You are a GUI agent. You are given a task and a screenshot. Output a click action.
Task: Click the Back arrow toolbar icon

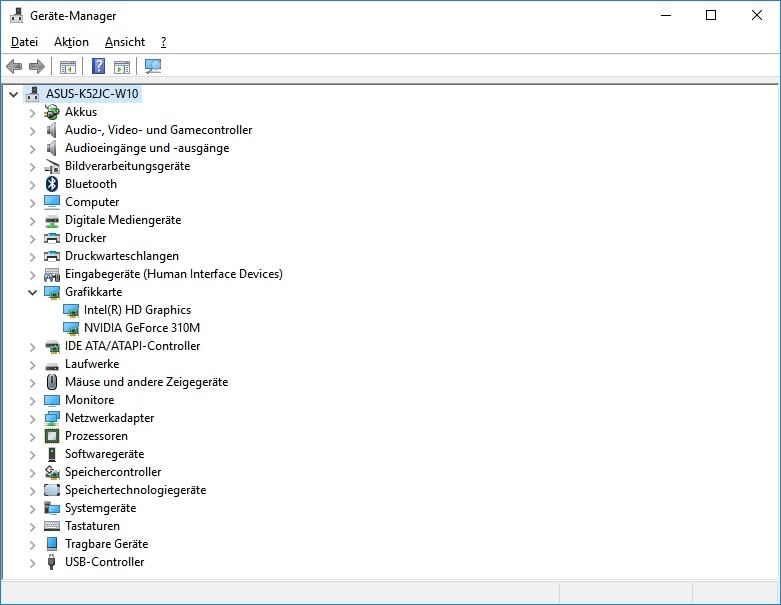point(14,66)
